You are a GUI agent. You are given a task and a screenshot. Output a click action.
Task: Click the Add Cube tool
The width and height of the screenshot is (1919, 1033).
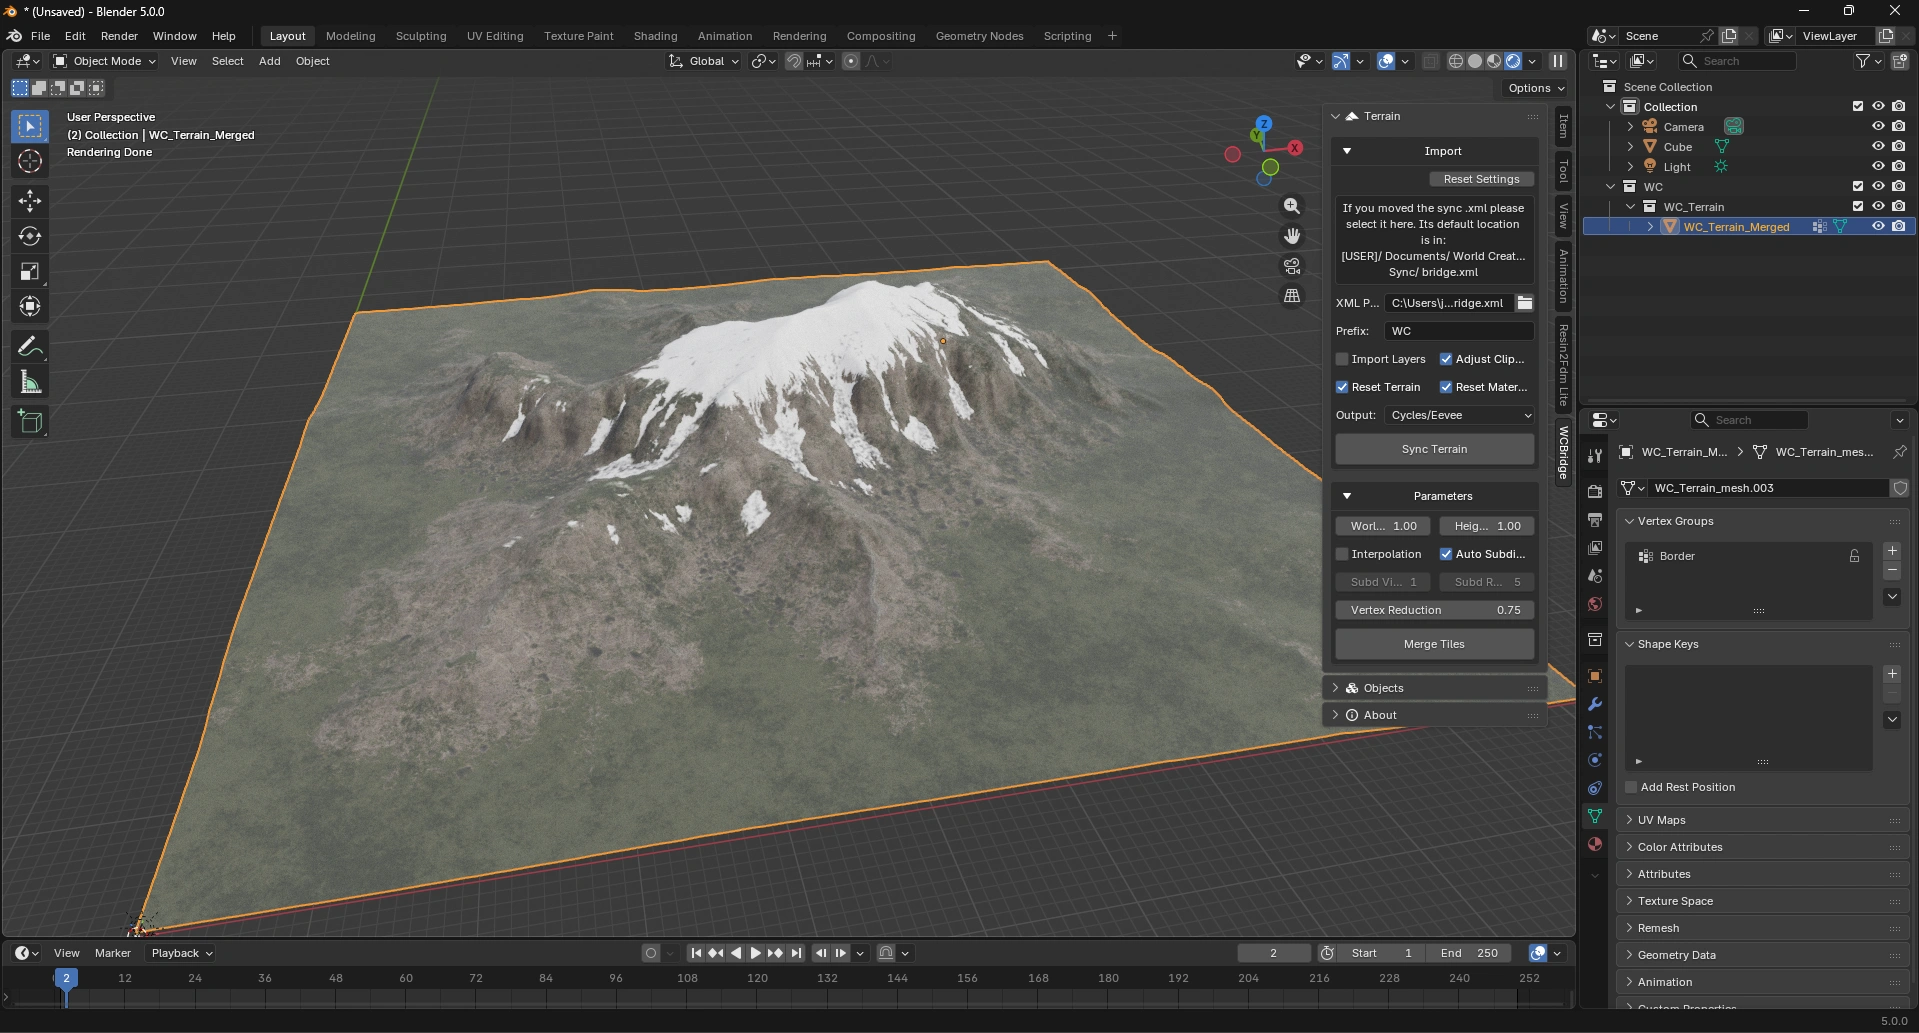[x=30, y=422]
